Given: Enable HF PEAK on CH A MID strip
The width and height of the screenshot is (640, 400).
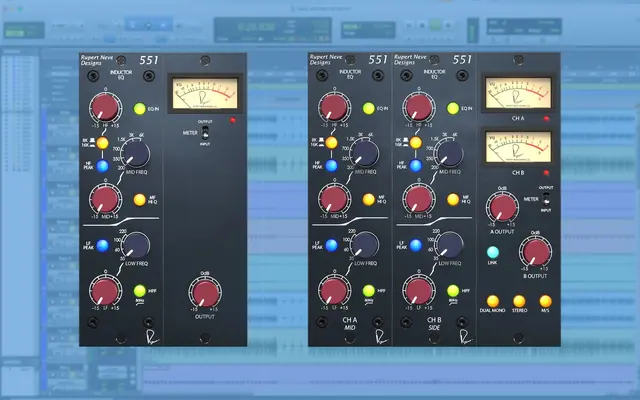Looking at the screenshot, I should coord(331,166).
